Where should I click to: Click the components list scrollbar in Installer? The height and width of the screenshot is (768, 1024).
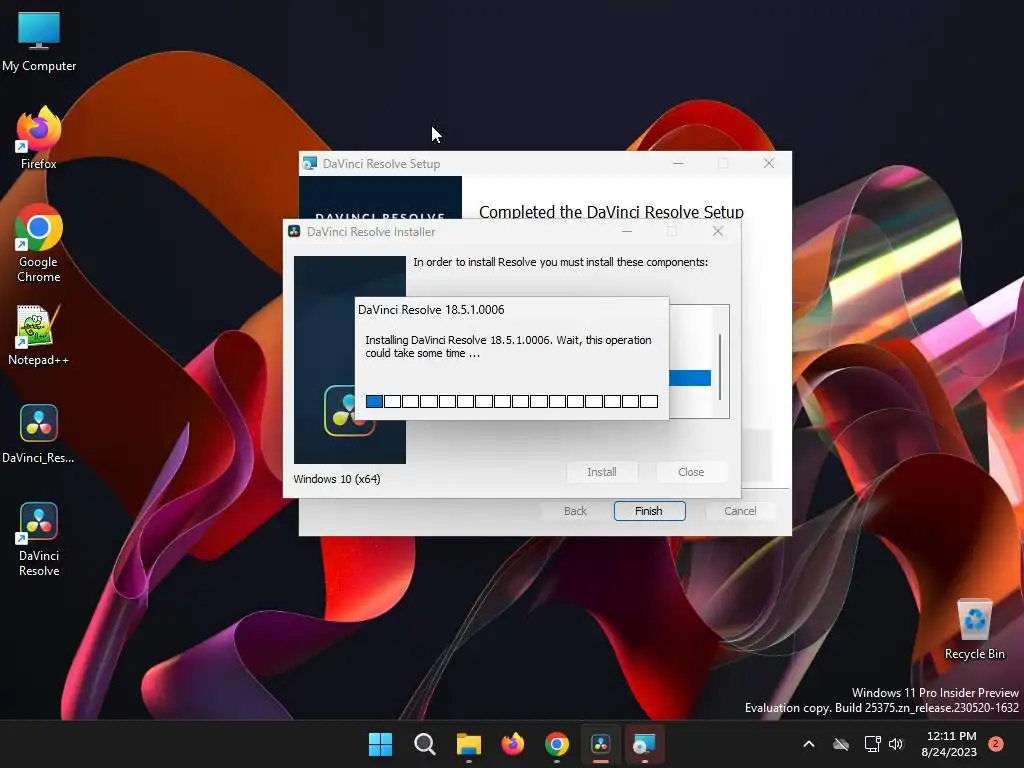[x=720, y=367]
